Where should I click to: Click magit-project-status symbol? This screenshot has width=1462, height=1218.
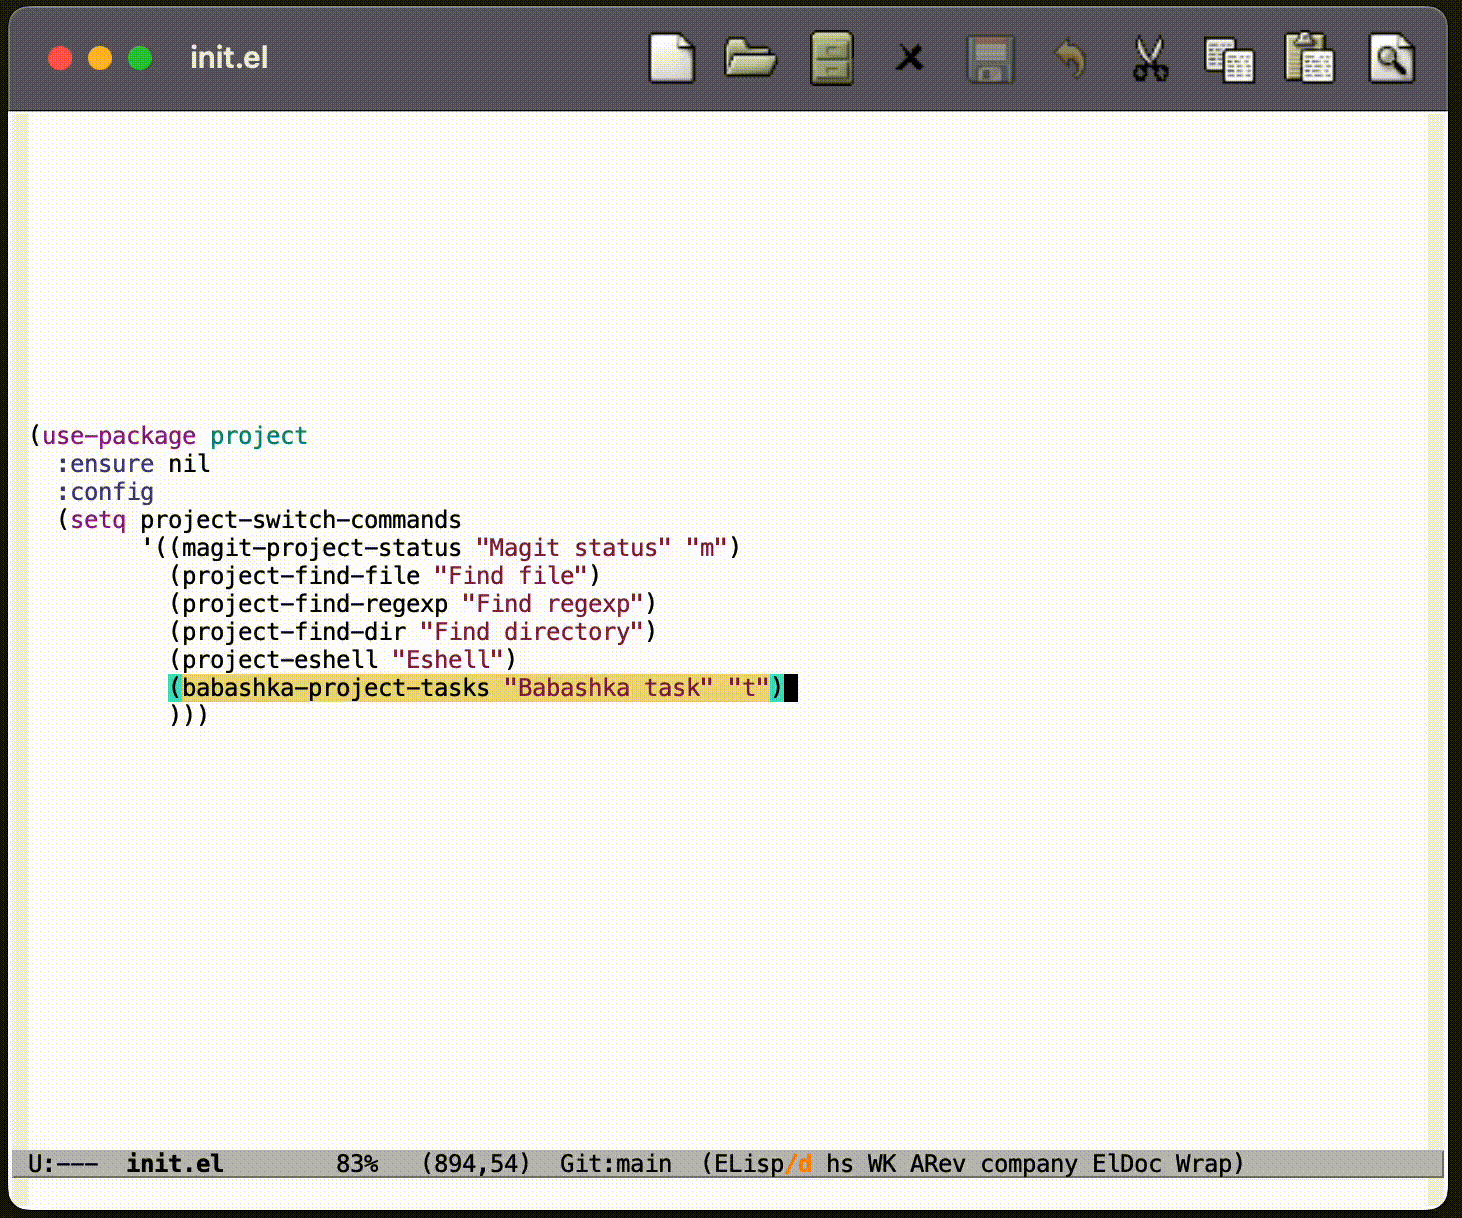[321, 548]
